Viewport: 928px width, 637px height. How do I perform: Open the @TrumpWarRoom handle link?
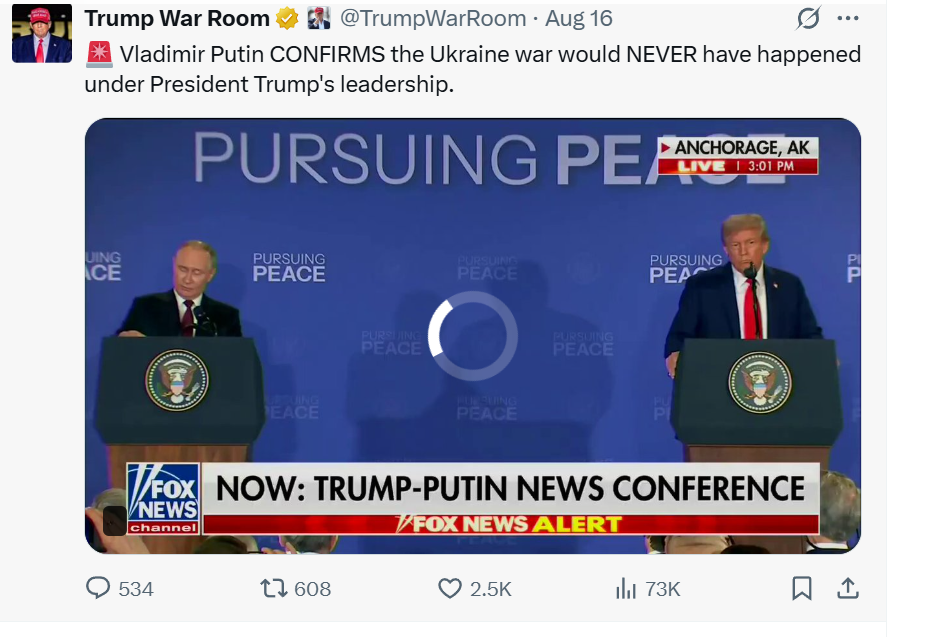(x=433, y=18)
